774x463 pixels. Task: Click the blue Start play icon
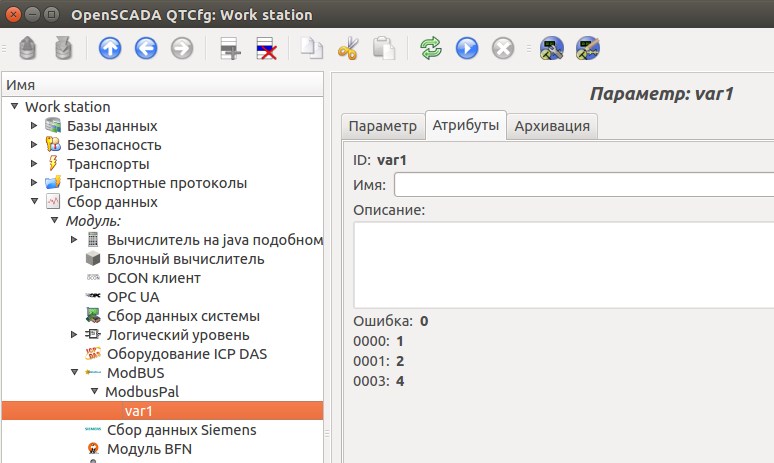pos(466,48)
